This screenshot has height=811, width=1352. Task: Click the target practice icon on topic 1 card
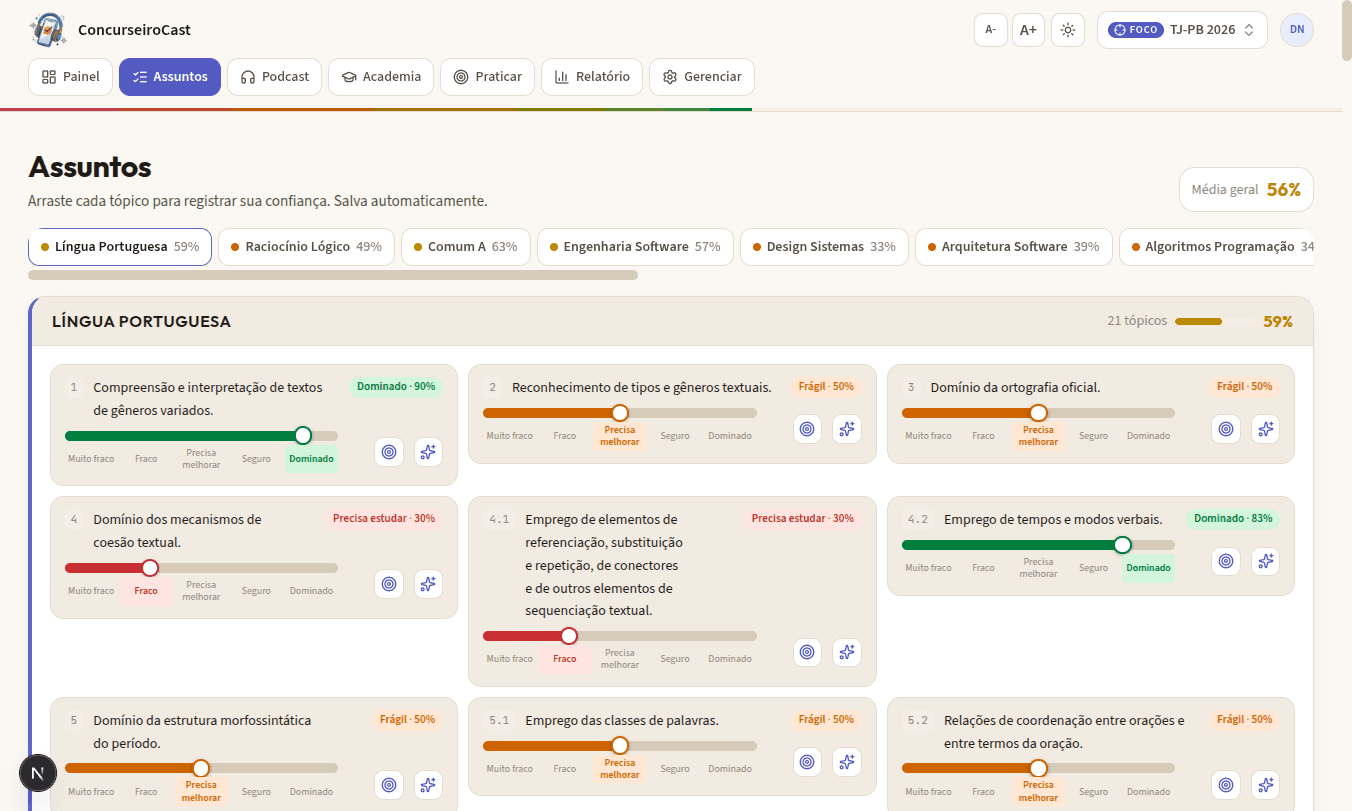point(389,452)
